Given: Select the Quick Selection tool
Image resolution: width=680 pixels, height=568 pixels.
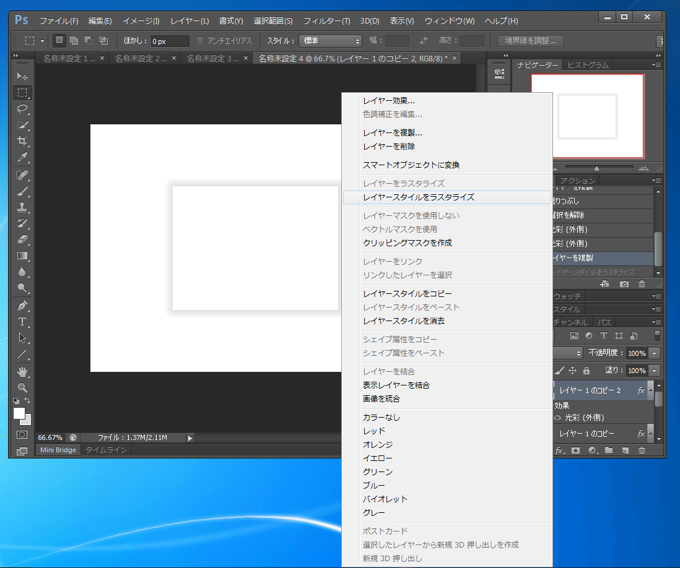Looking at the screenshot, I should point(22,125).
